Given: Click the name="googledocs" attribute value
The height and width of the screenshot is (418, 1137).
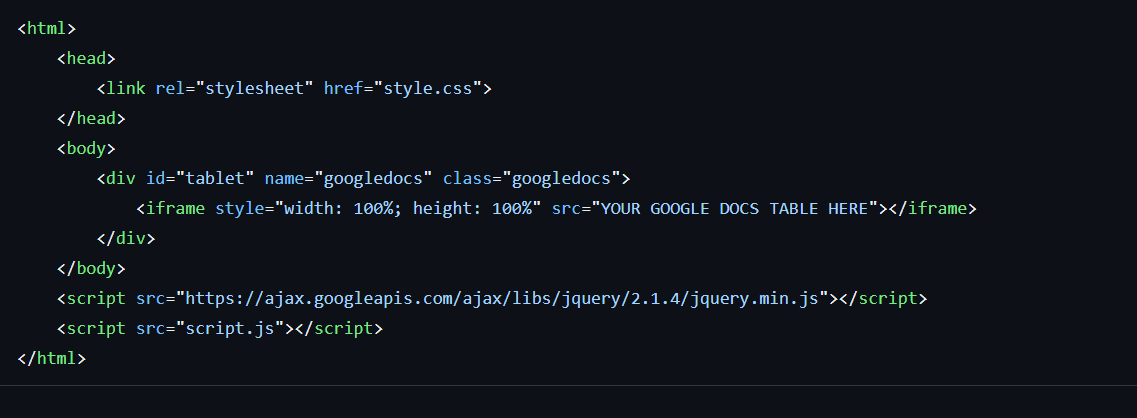Looking at the screenshot, I should (x=373, y=179).
